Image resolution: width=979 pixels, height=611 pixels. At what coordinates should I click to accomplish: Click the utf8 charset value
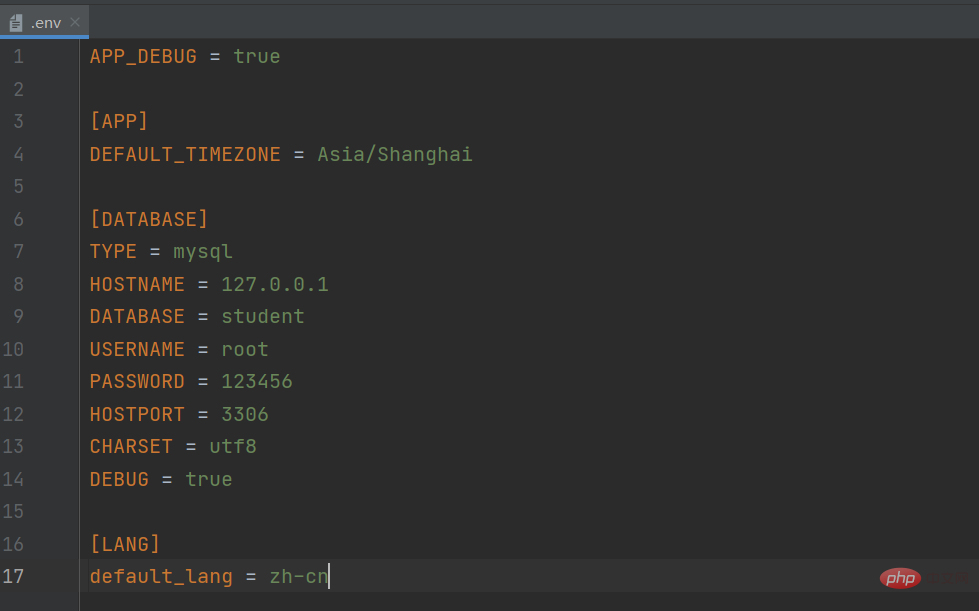233,446
